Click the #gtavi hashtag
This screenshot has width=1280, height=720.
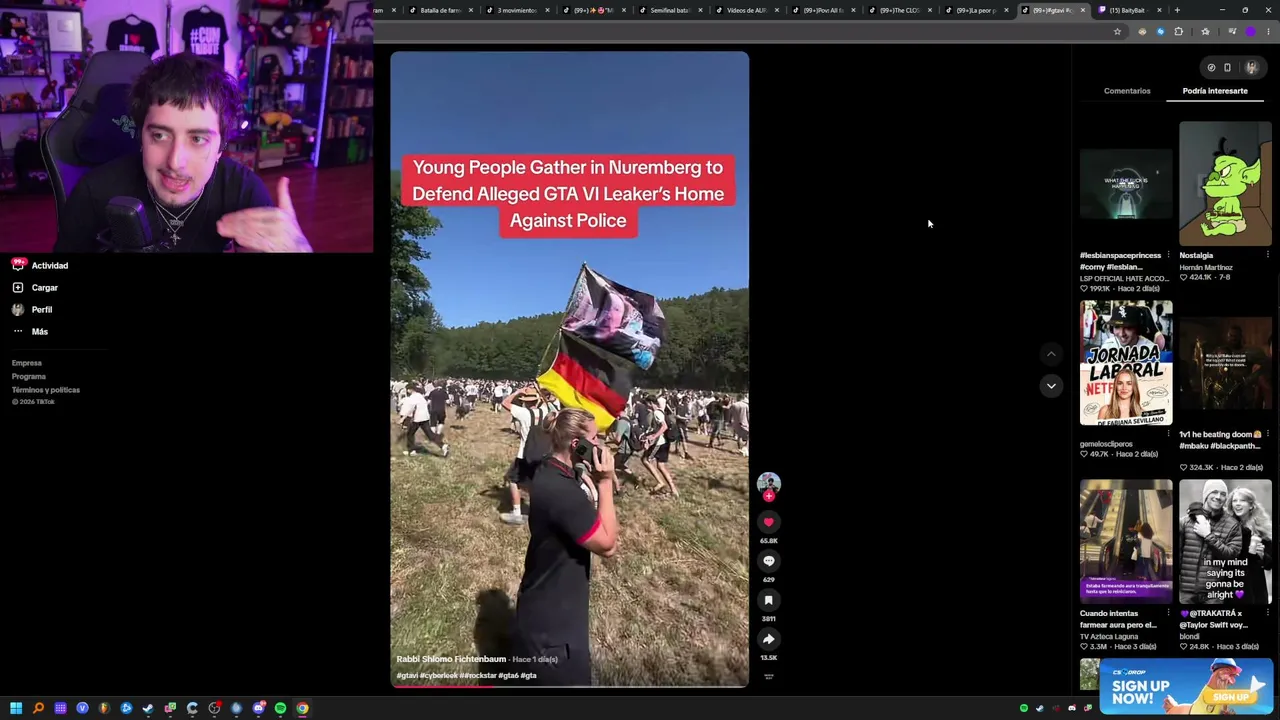[x=406, y=675]
